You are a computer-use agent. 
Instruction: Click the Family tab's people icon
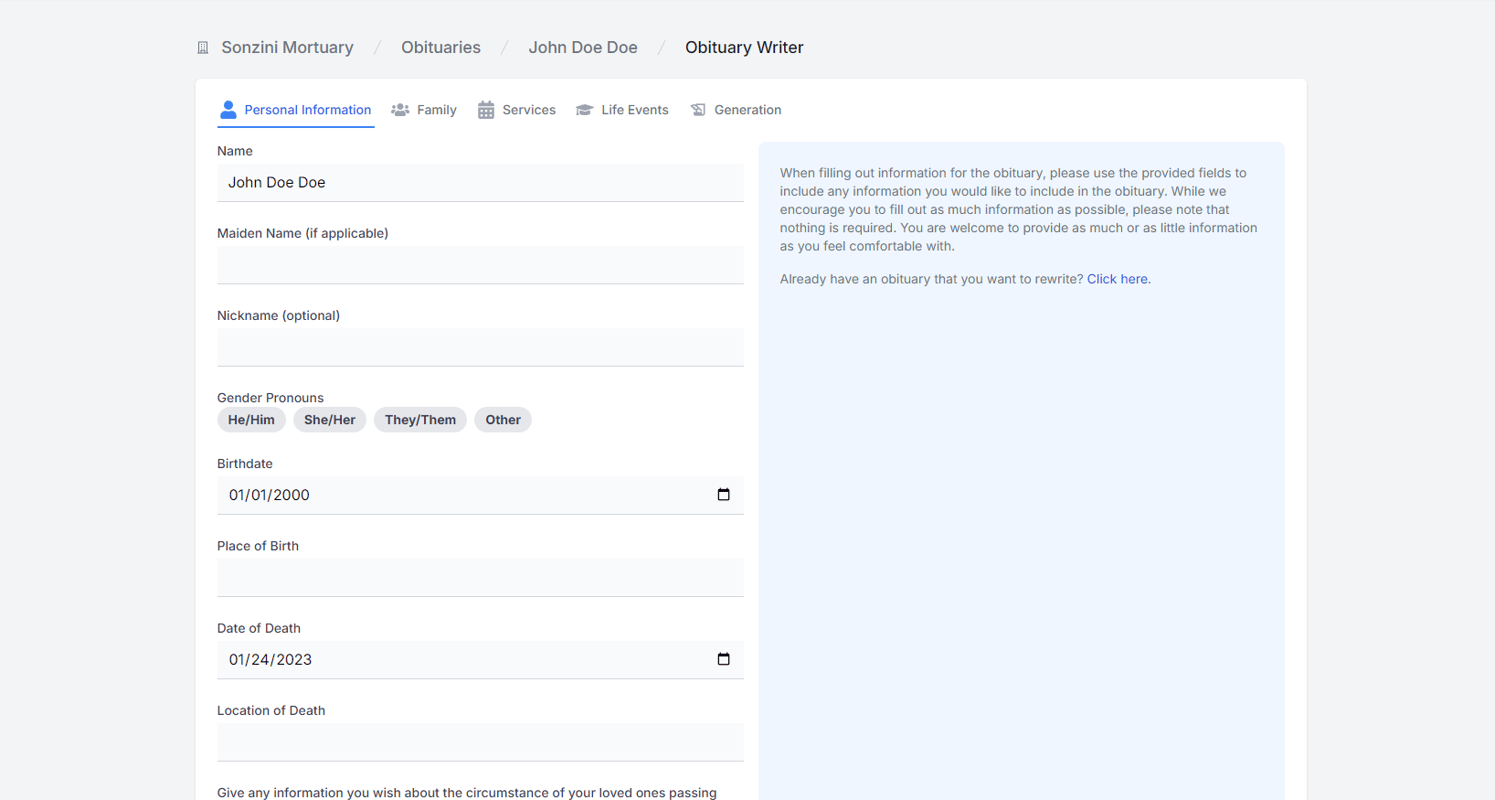401,109
